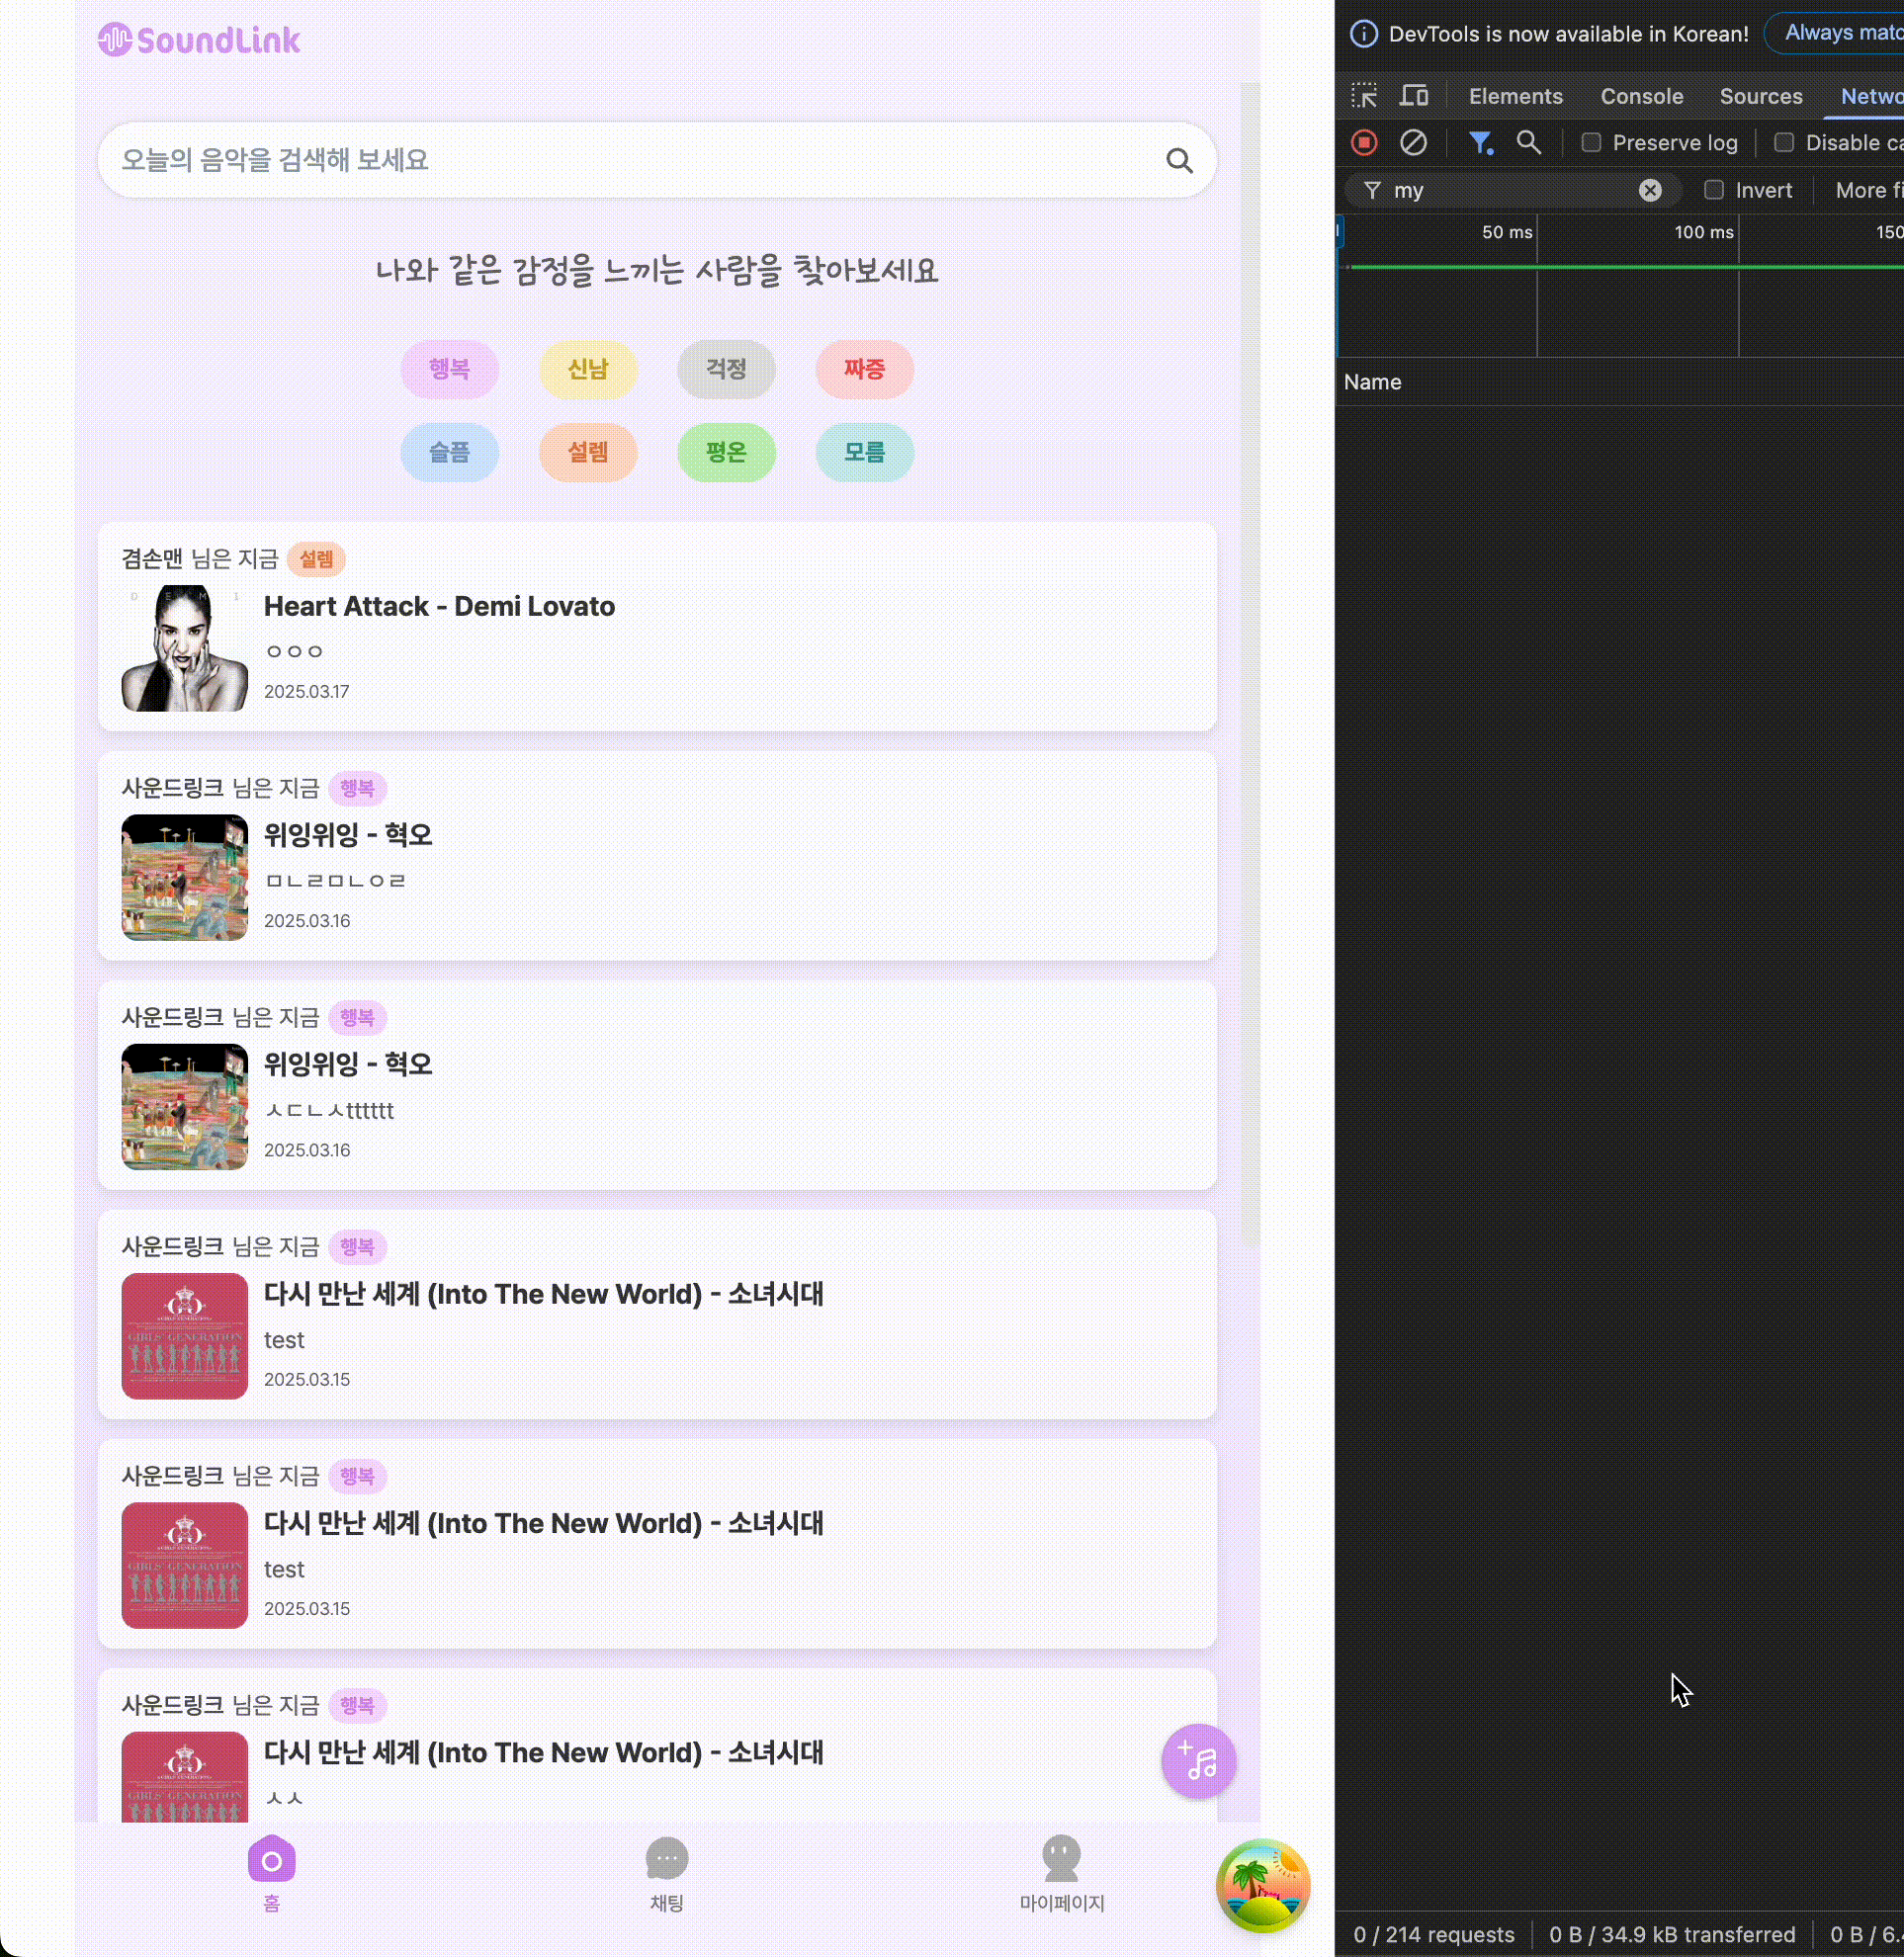Select the 행복 emotion tag button
This screenshot has height=1957, width=1904.
(449, 369)
